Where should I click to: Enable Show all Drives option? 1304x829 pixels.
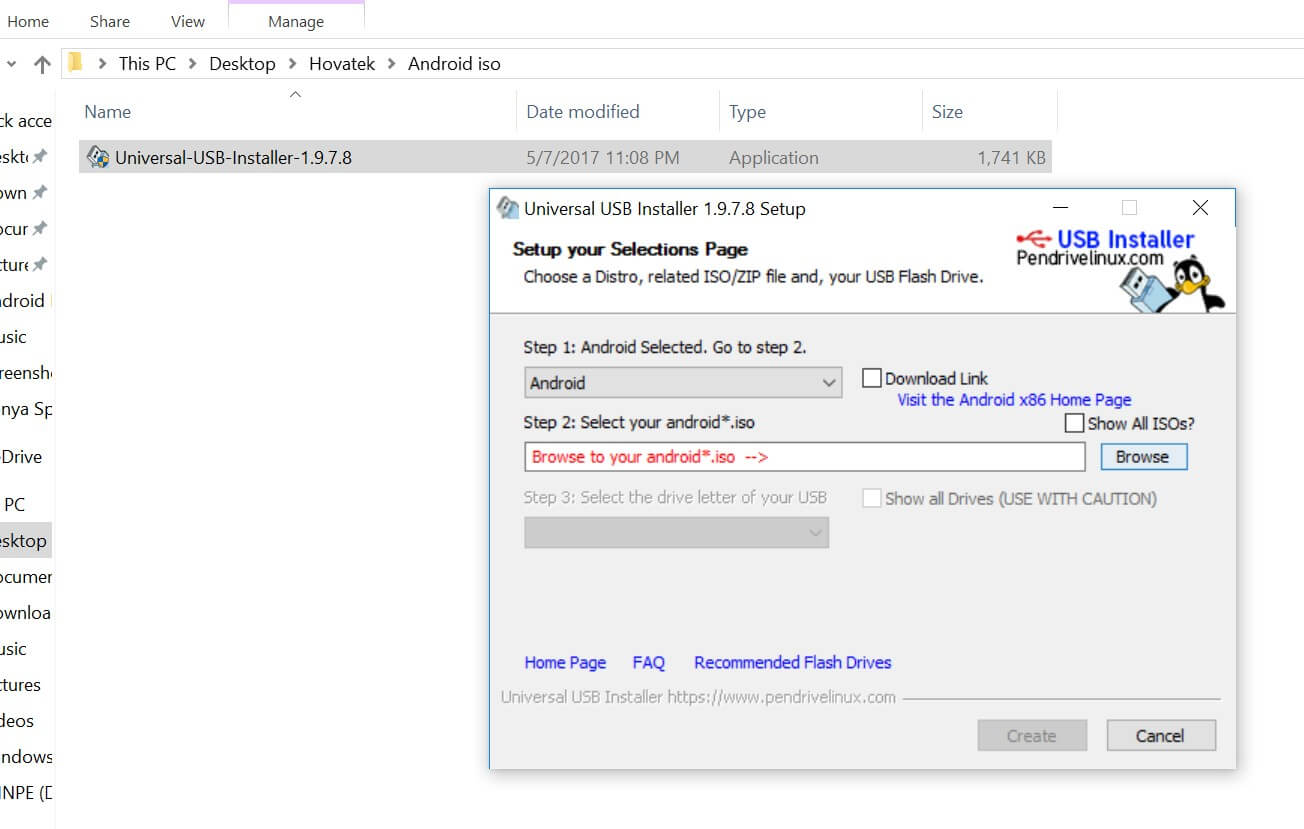(871, 498)
